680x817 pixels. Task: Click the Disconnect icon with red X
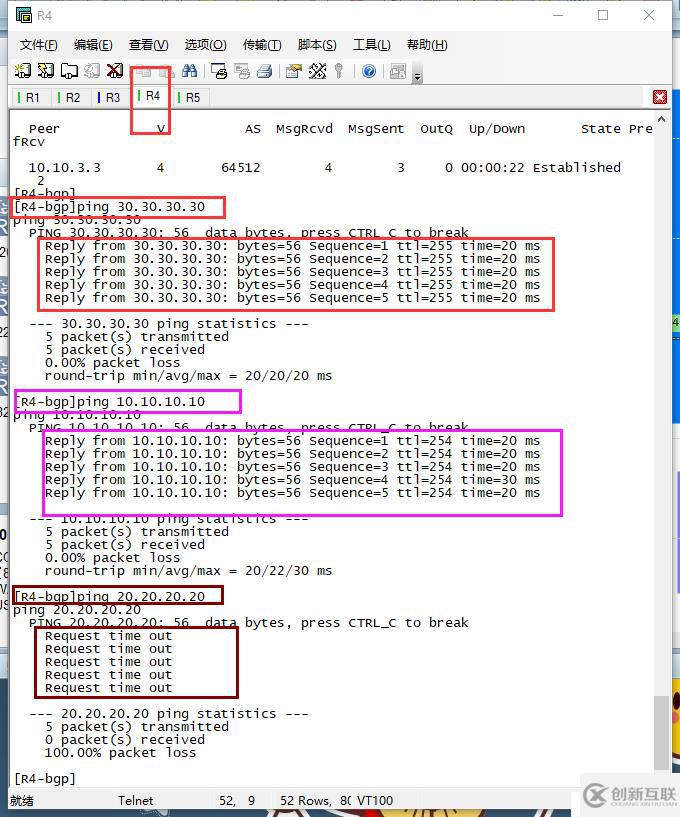point(115,71)
